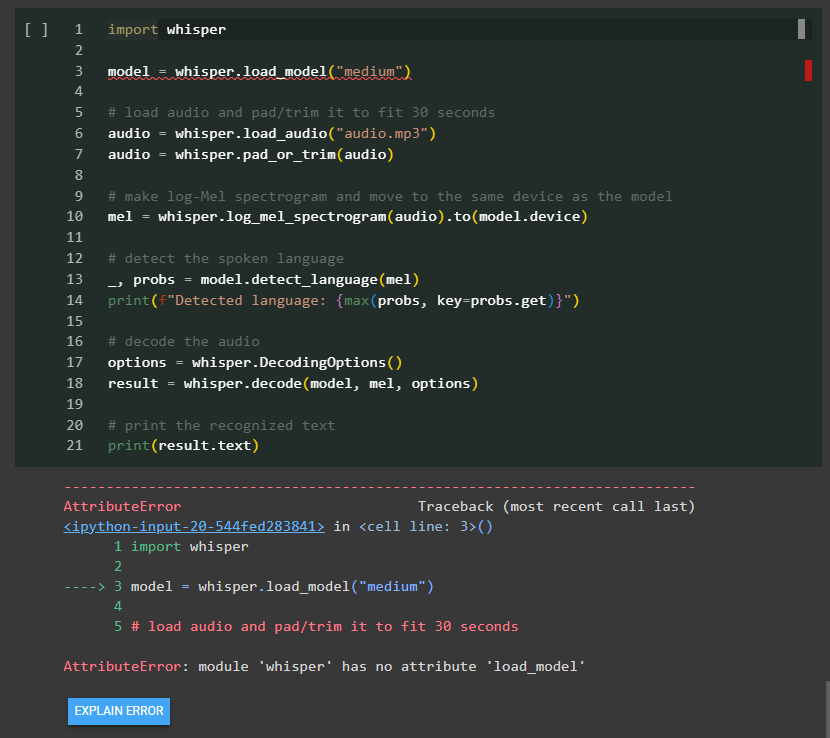
Task: Place cursor on print(result.text) at line 21
Action: click(x=183, y=446)
